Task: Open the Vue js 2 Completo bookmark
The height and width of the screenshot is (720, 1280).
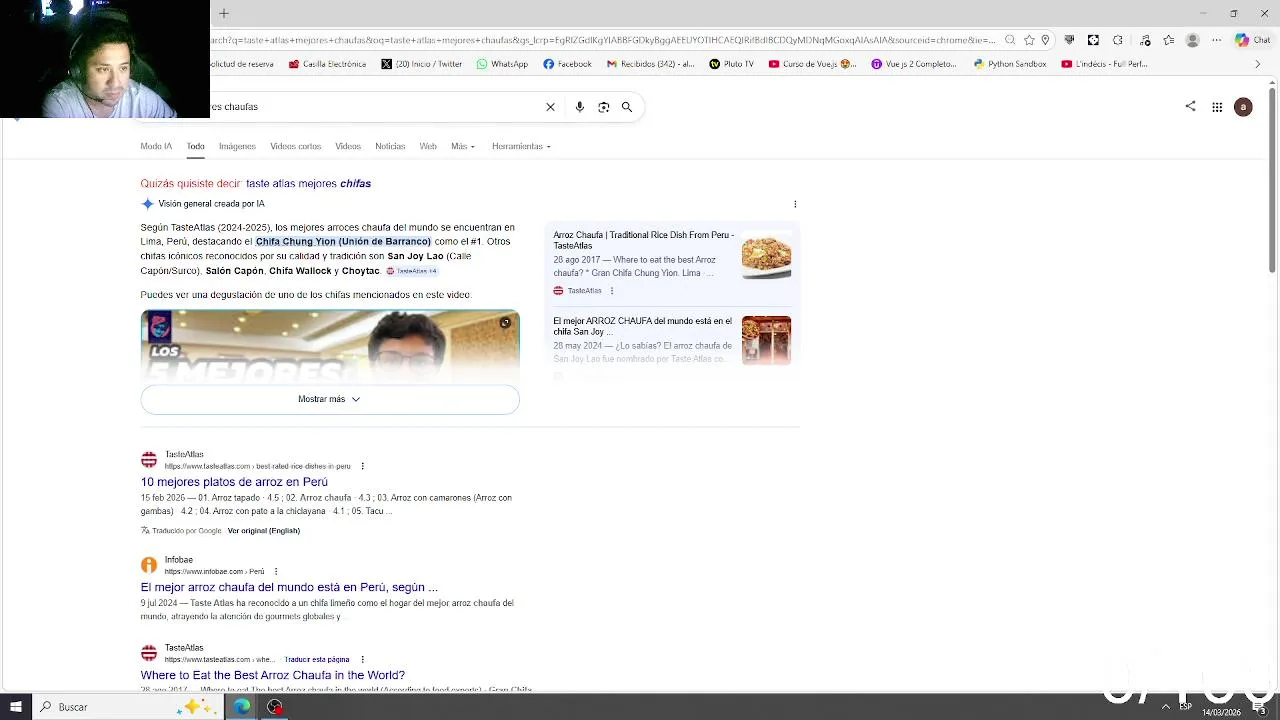Action: point(915,64)
